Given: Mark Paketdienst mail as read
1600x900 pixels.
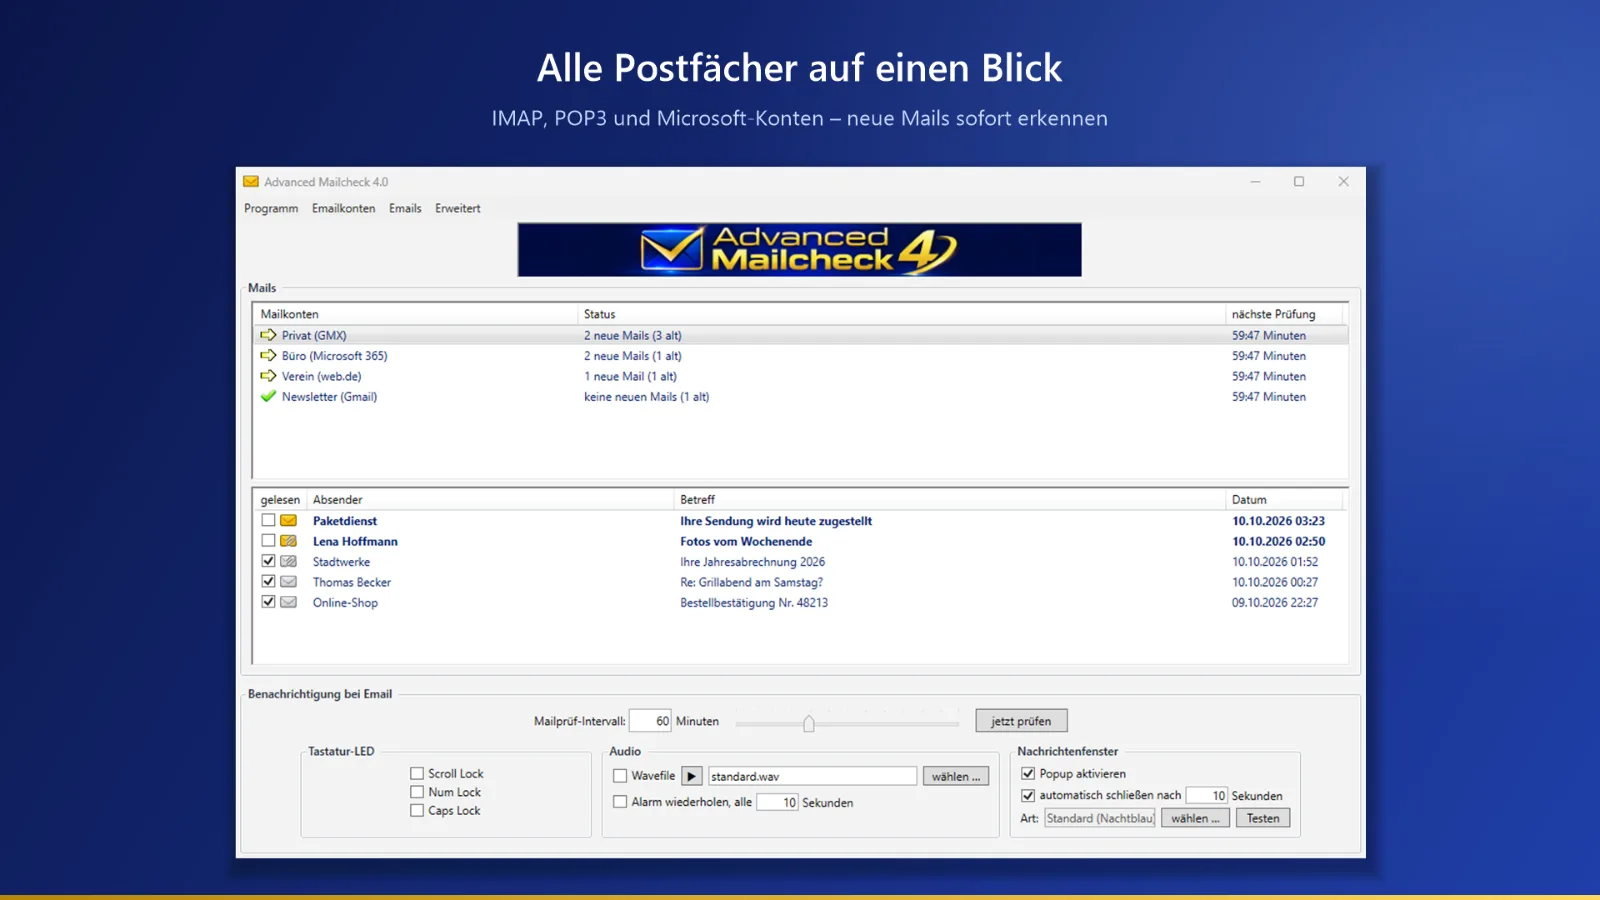Looking at the screenshot, I should [x=268, y=520].
